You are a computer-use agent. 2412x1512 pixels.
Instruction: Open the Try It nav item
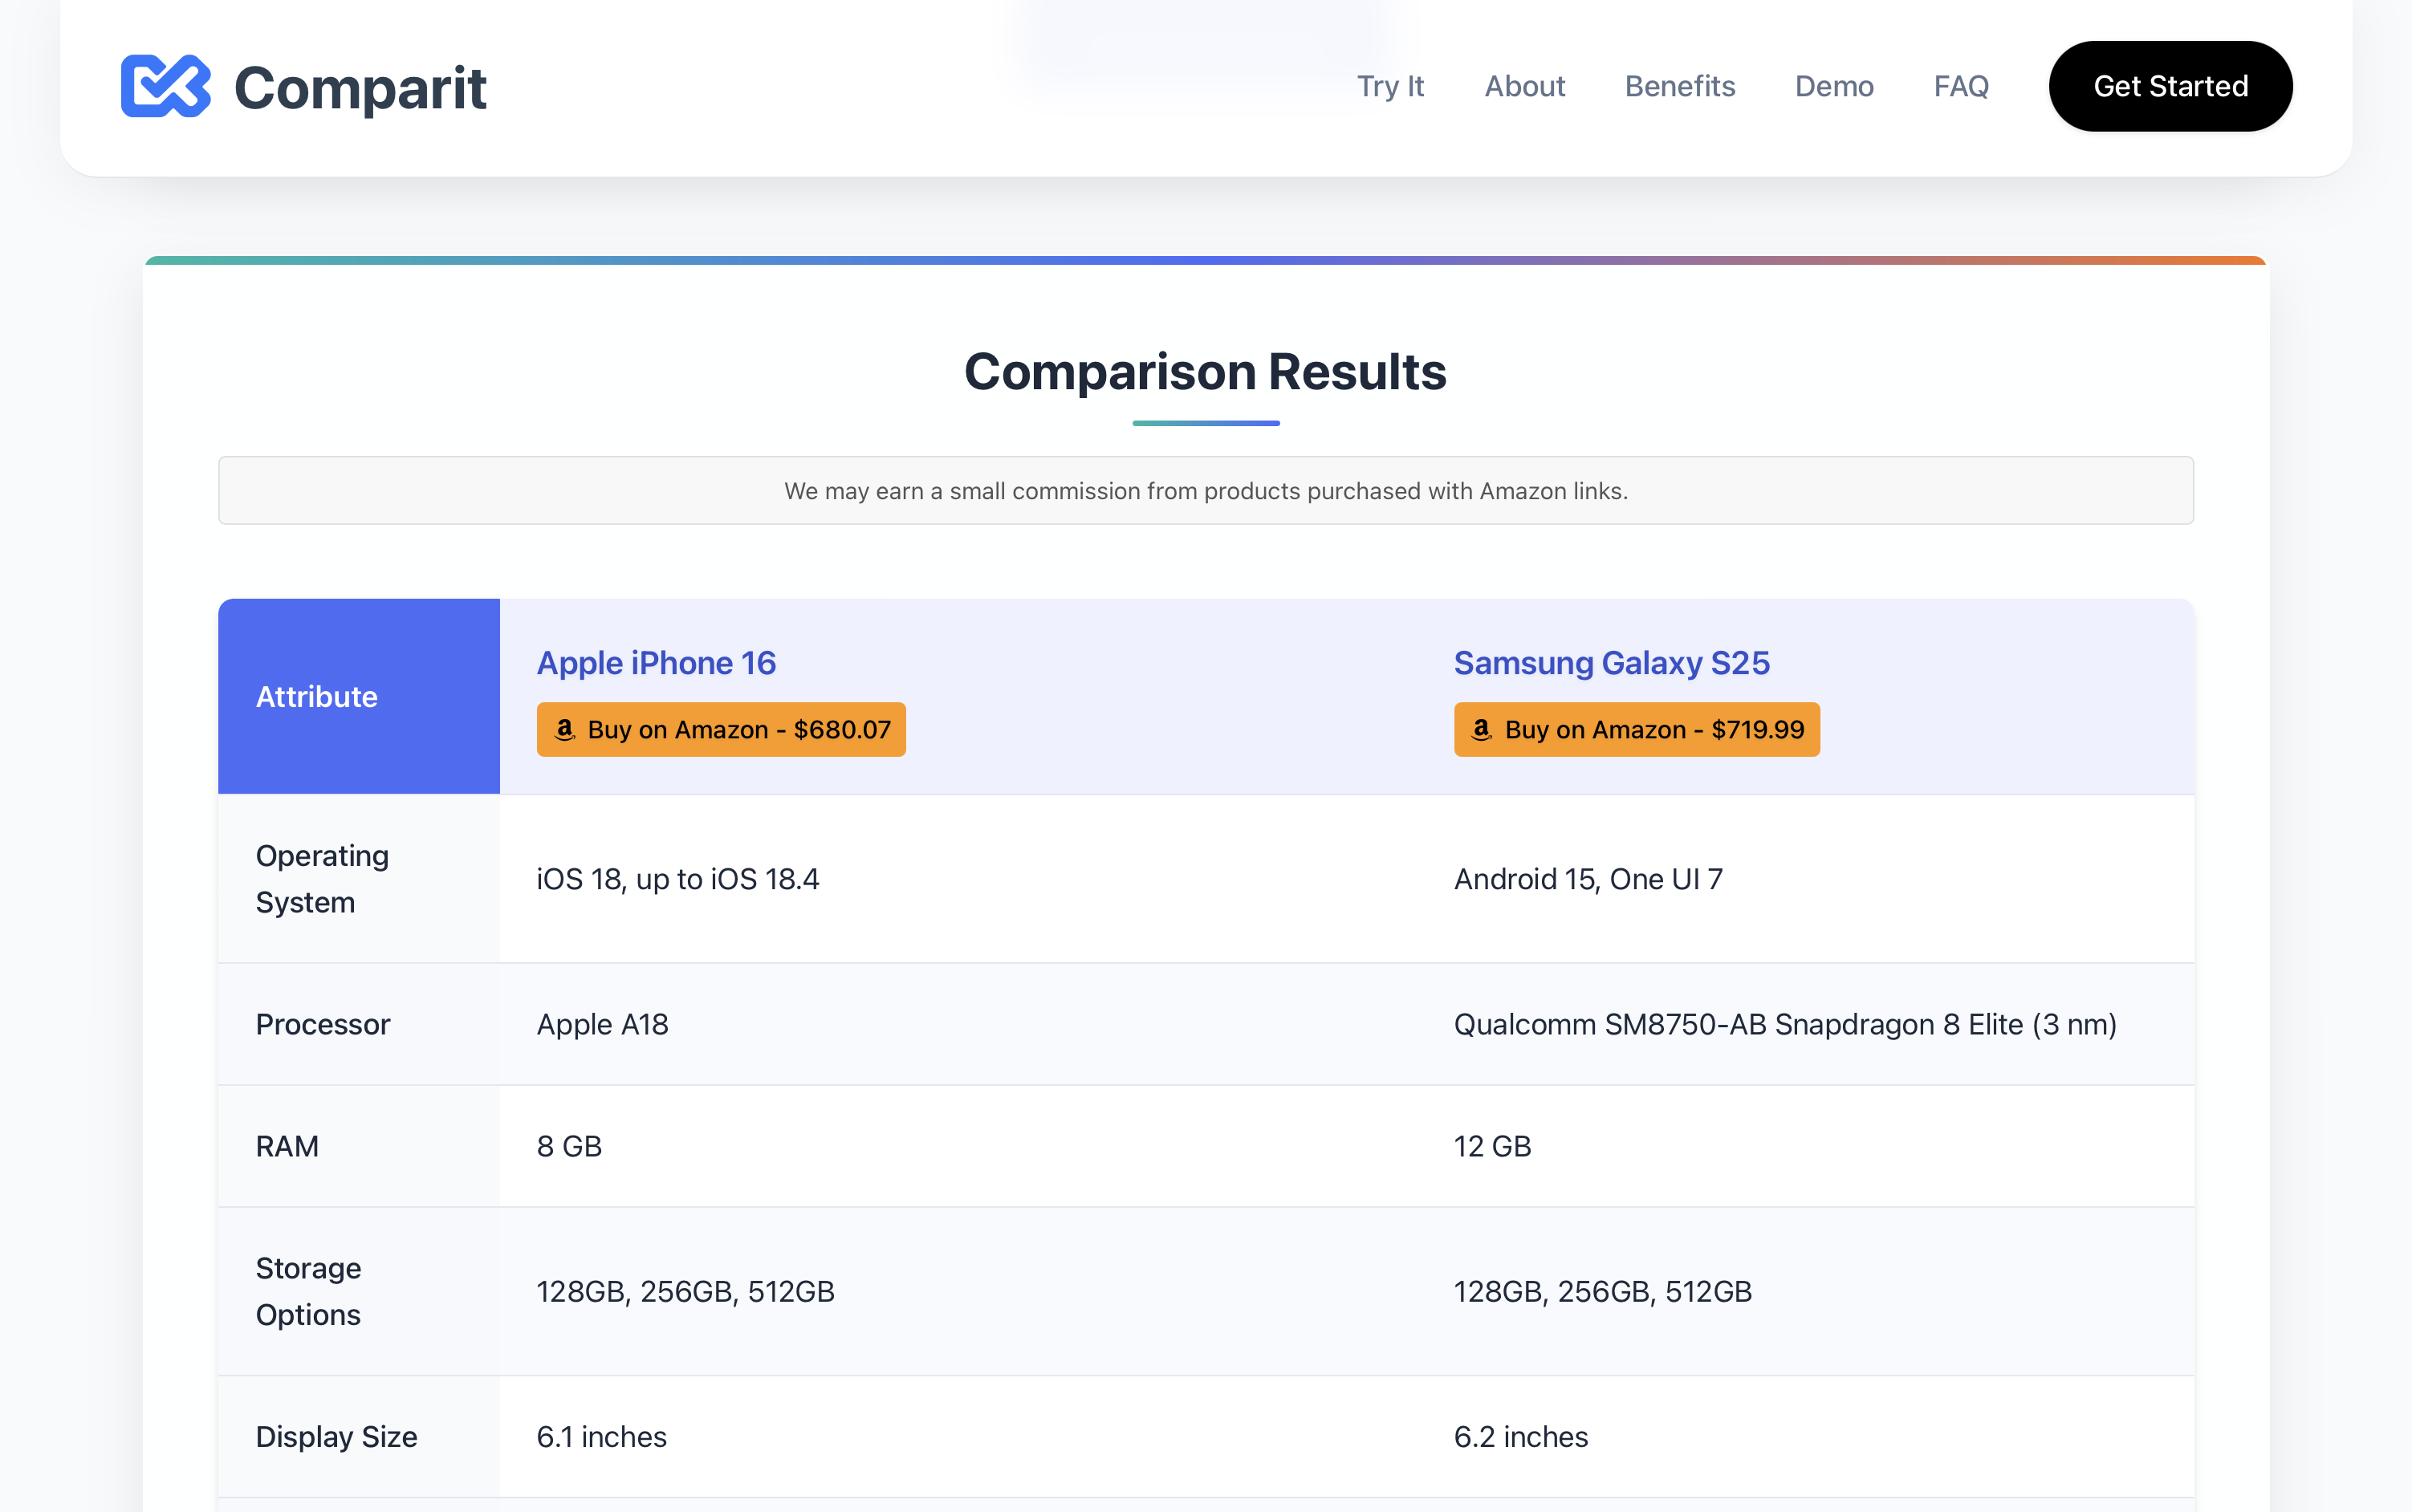[1390, 86]
